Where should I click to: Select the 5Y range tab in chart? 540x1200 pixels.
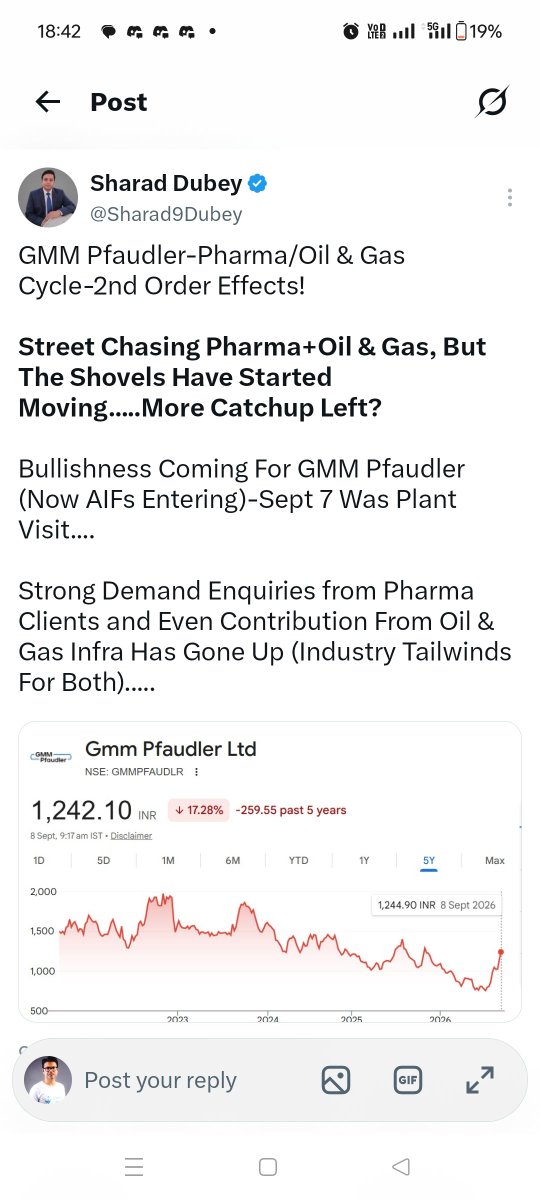pyautogui.click(x=429, y=860)
